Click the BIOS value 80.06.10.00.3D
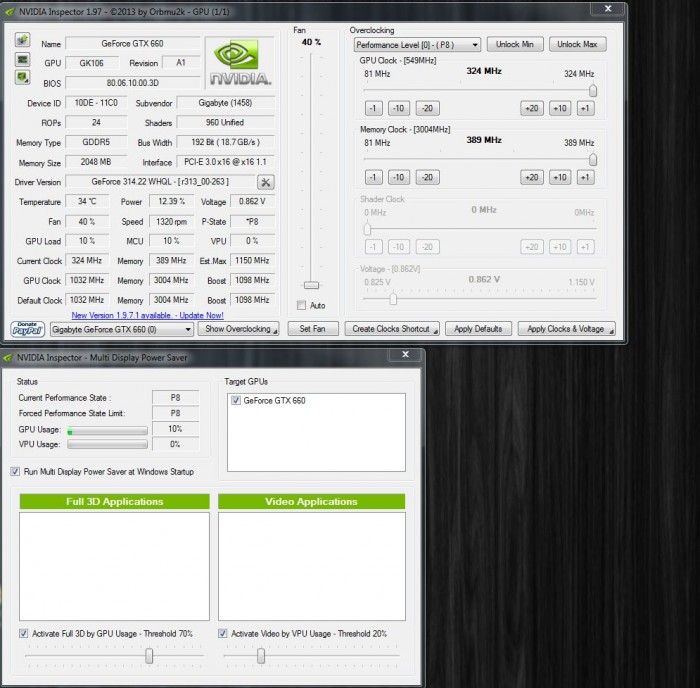 [132, 83]
